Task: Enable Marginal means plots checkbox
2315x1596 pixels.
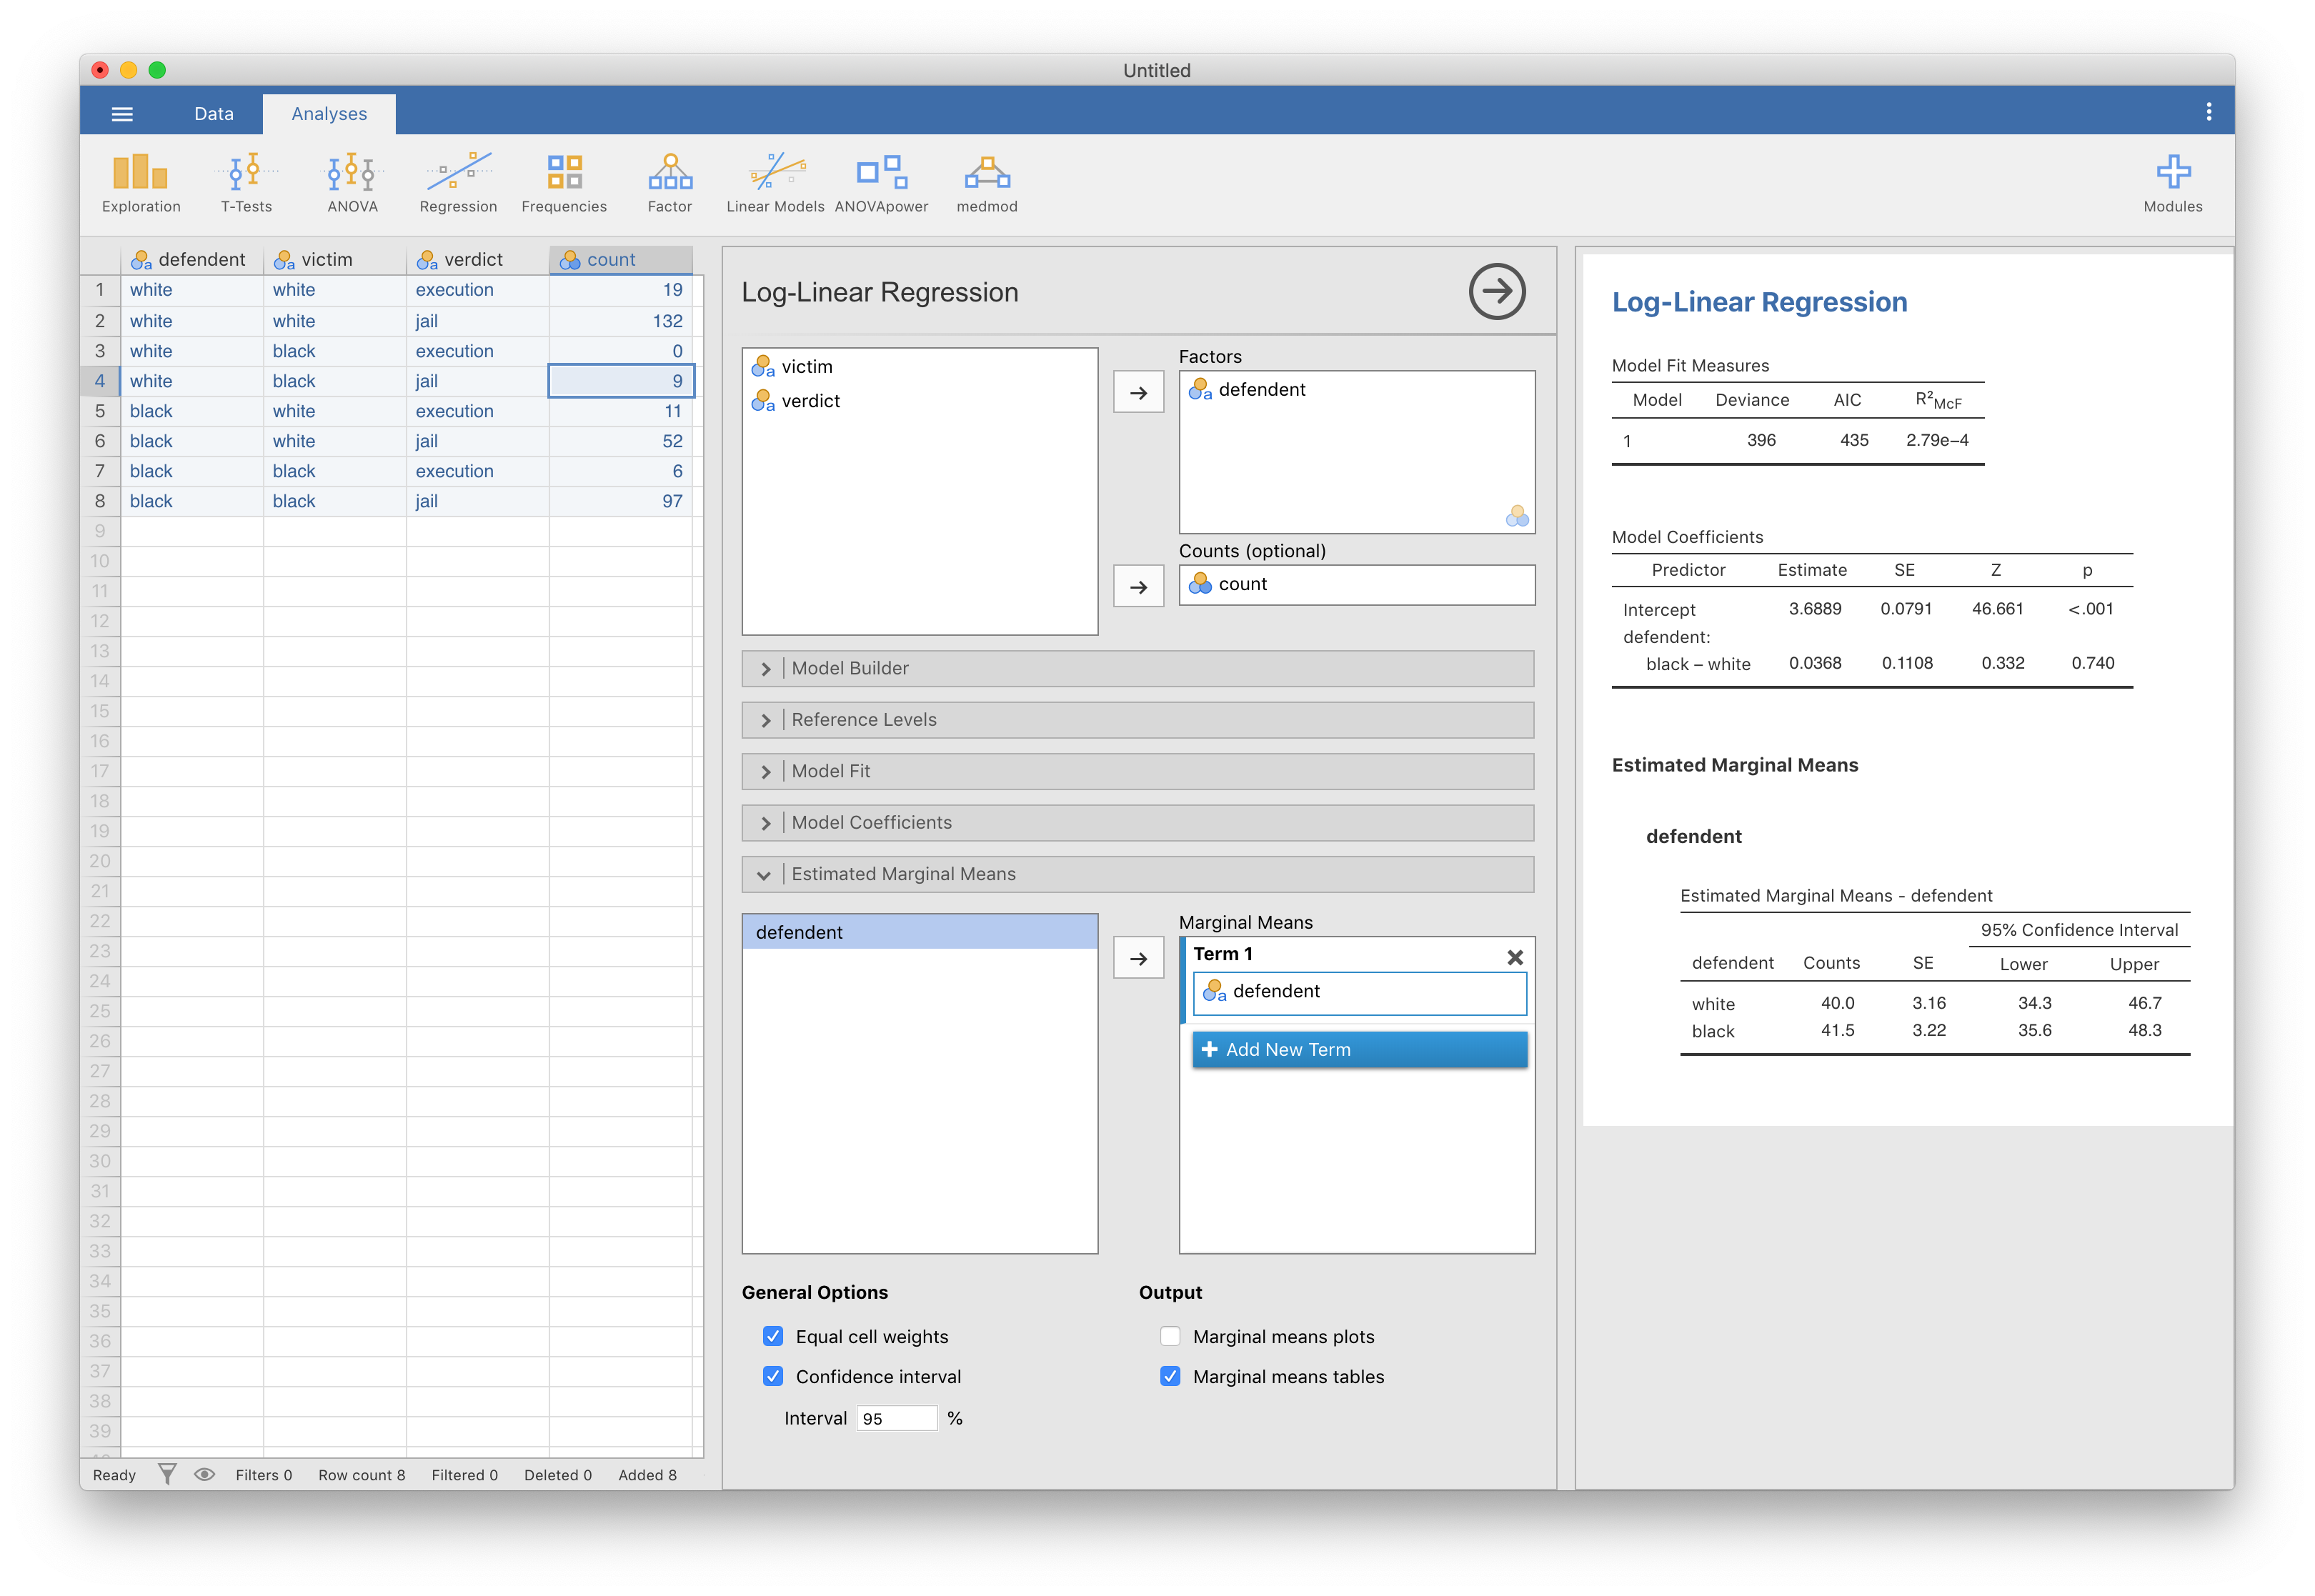Action: click(1170, 1336)
